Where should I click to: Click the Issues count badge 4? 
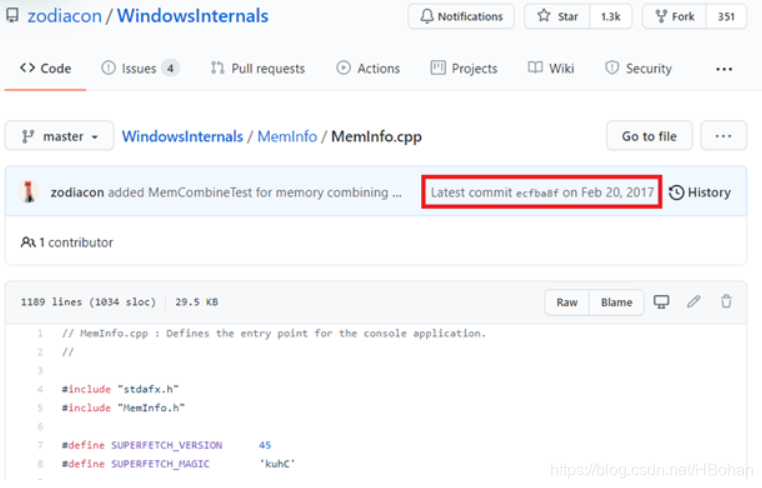click(x=170, y=69)
